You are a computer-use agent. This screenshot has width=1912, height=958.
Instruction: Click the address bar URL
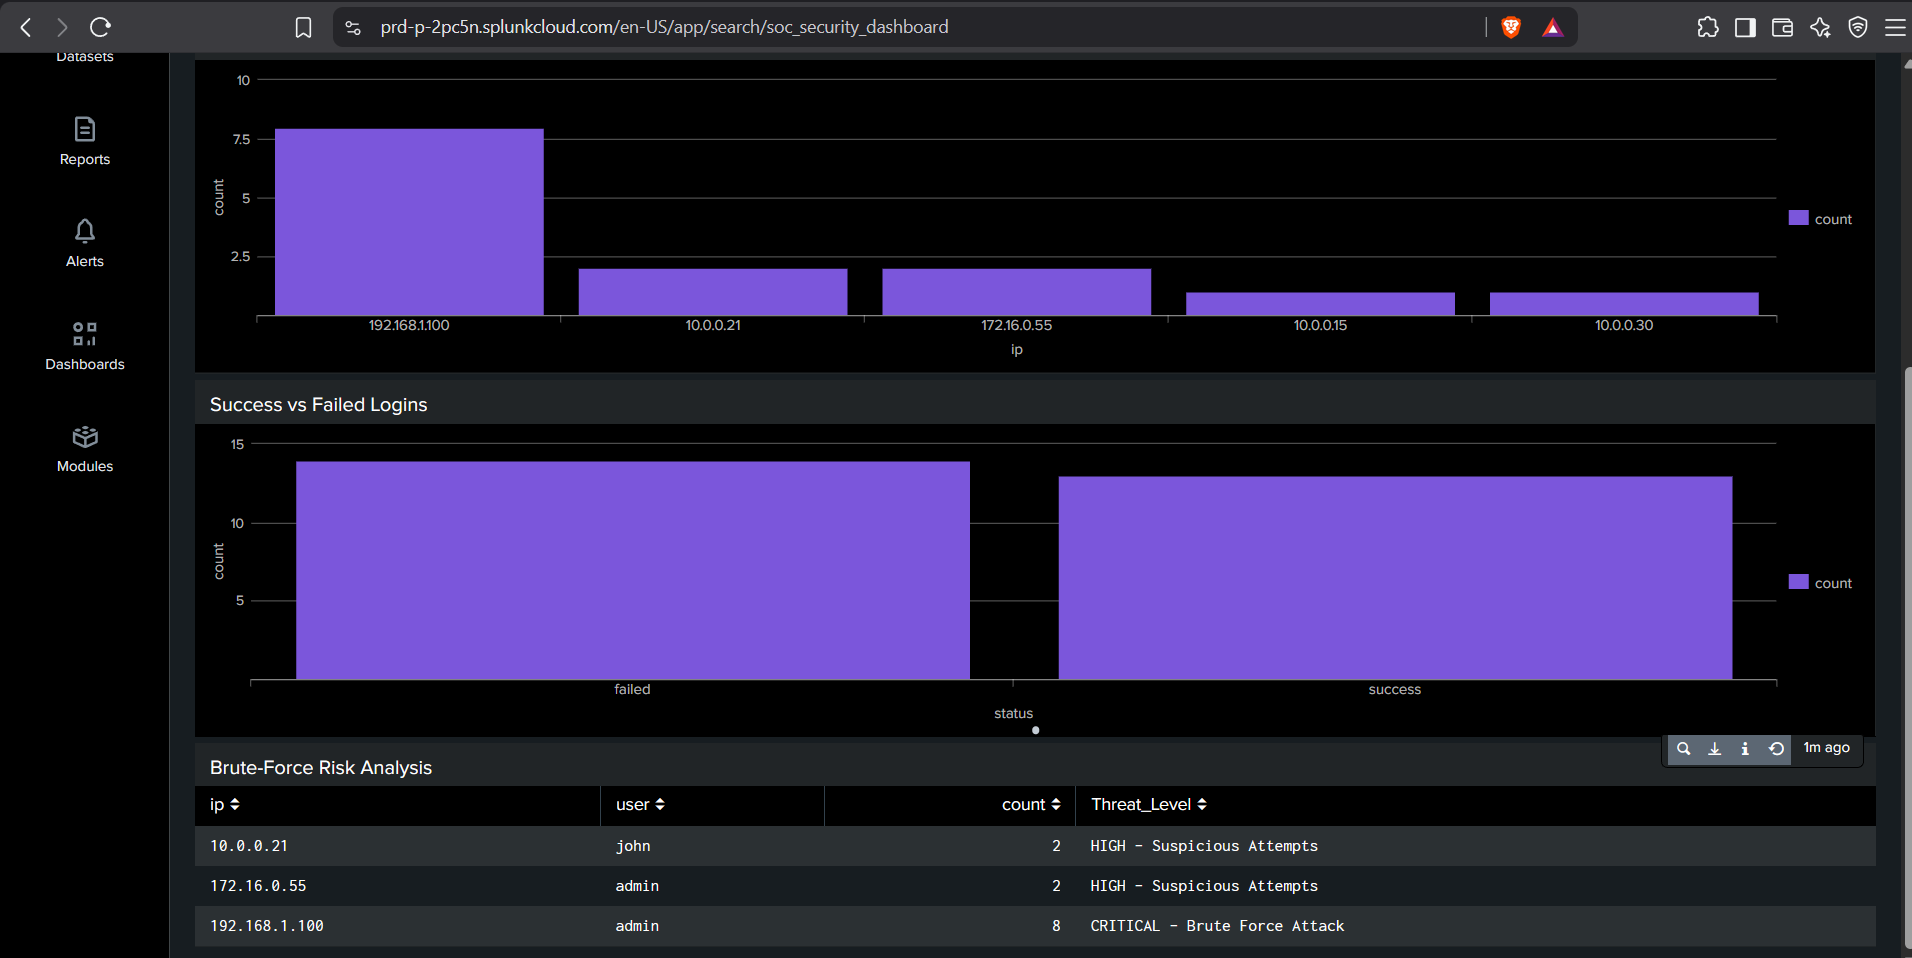(664, 27)
